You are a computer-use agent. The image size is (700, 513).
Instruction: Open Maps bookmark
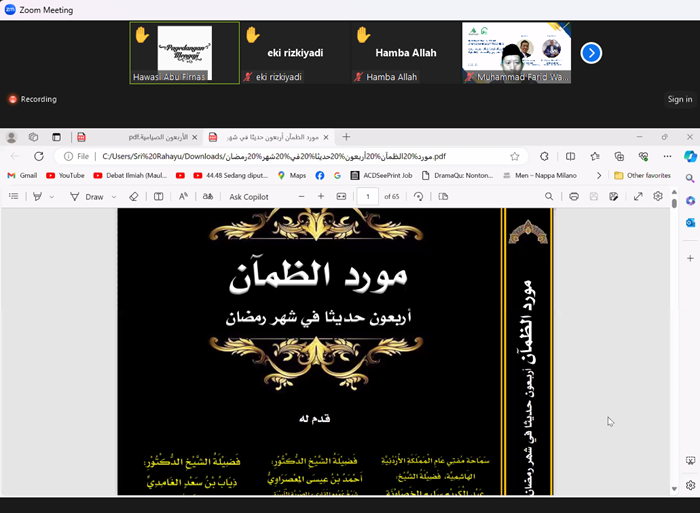[292, 175]
